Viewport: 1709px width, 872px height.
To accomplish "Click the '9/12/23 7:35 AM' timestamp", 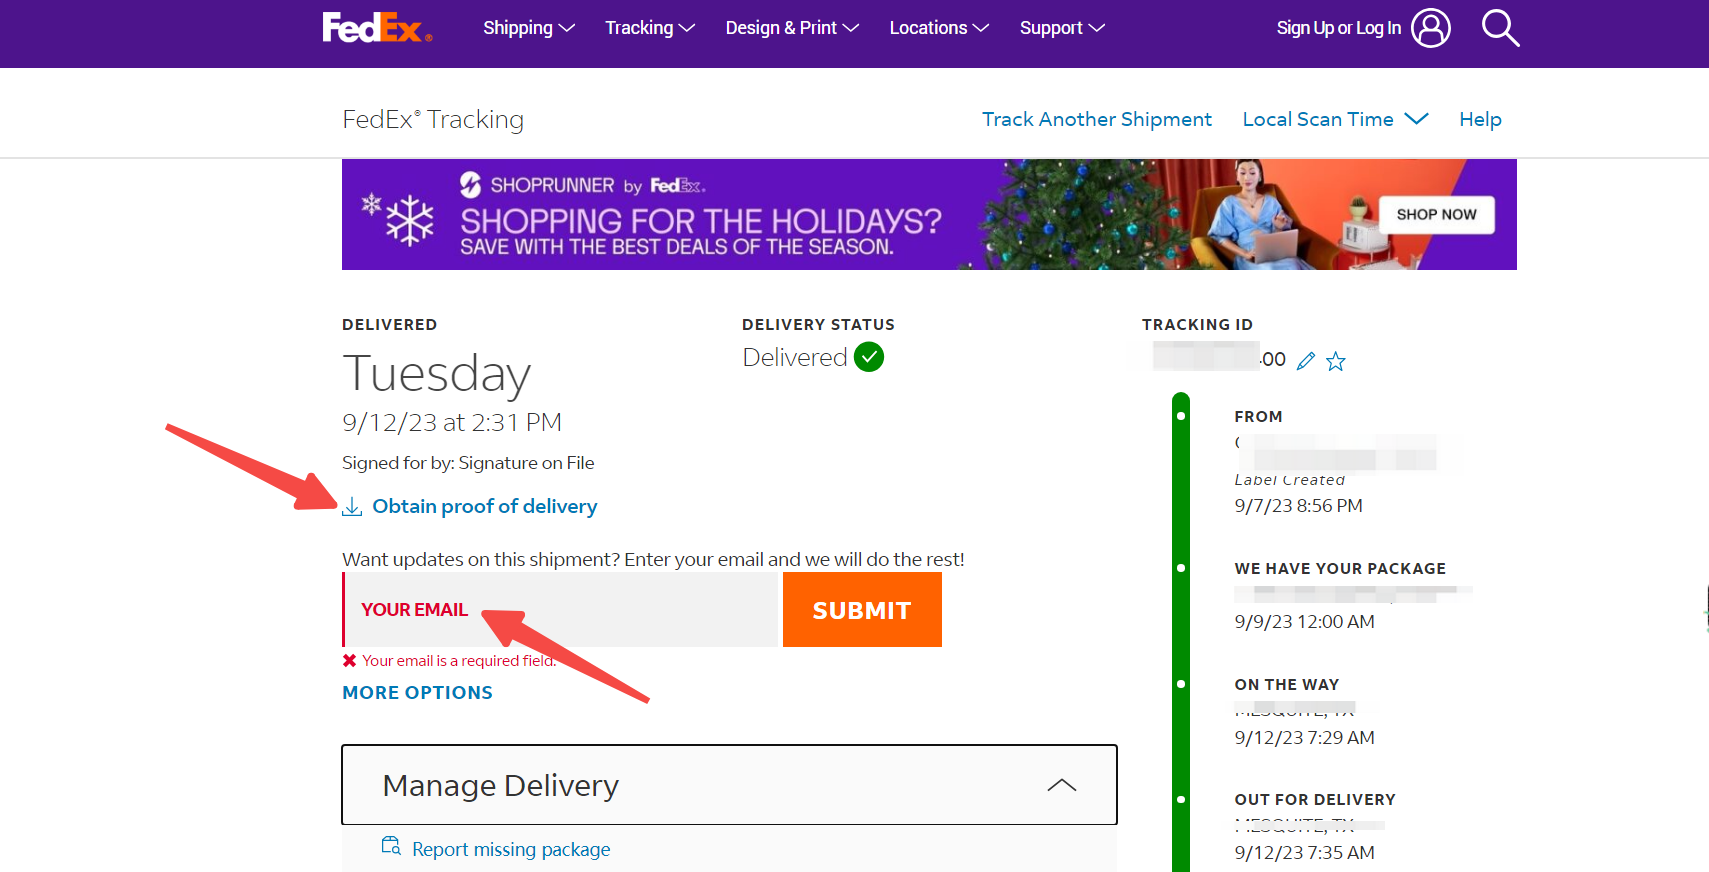I will click(1304, 853).
